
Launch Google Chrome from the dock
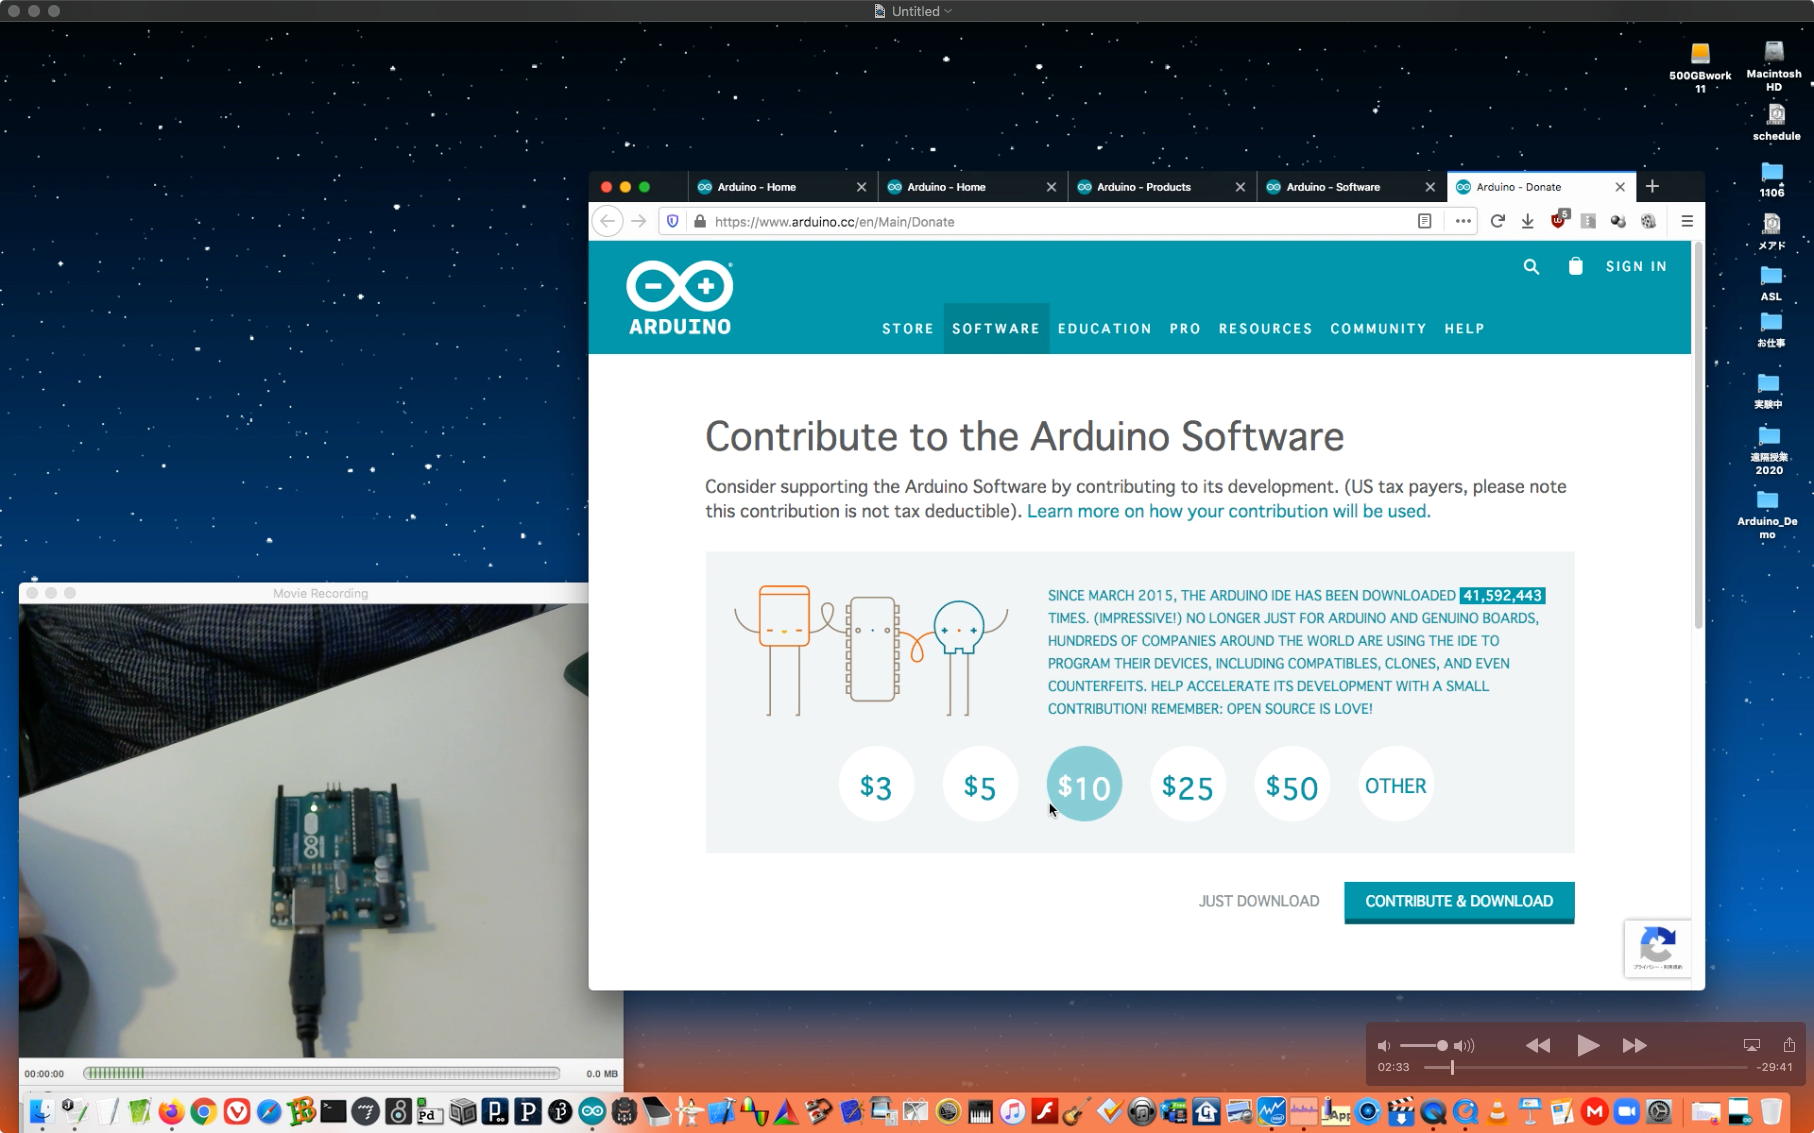pyautogui.click(x=204, y=1111)
